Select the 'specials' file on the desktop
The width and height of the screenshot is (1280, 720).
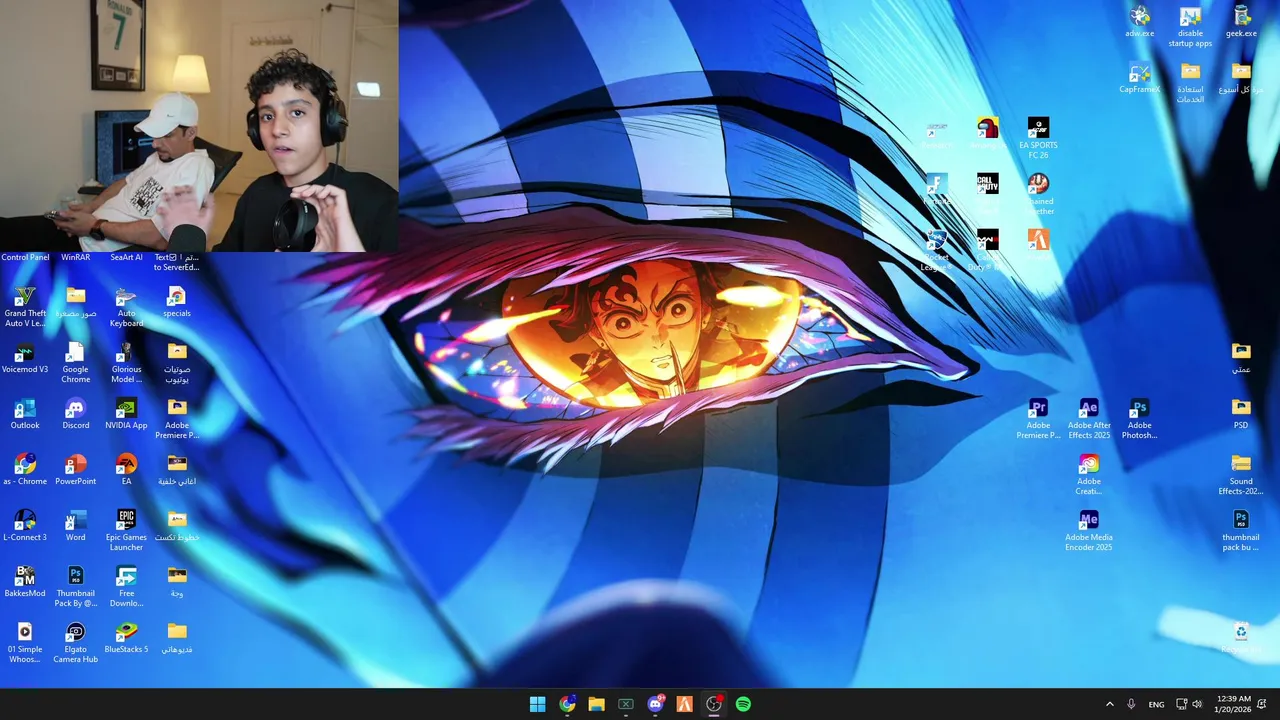177,302
